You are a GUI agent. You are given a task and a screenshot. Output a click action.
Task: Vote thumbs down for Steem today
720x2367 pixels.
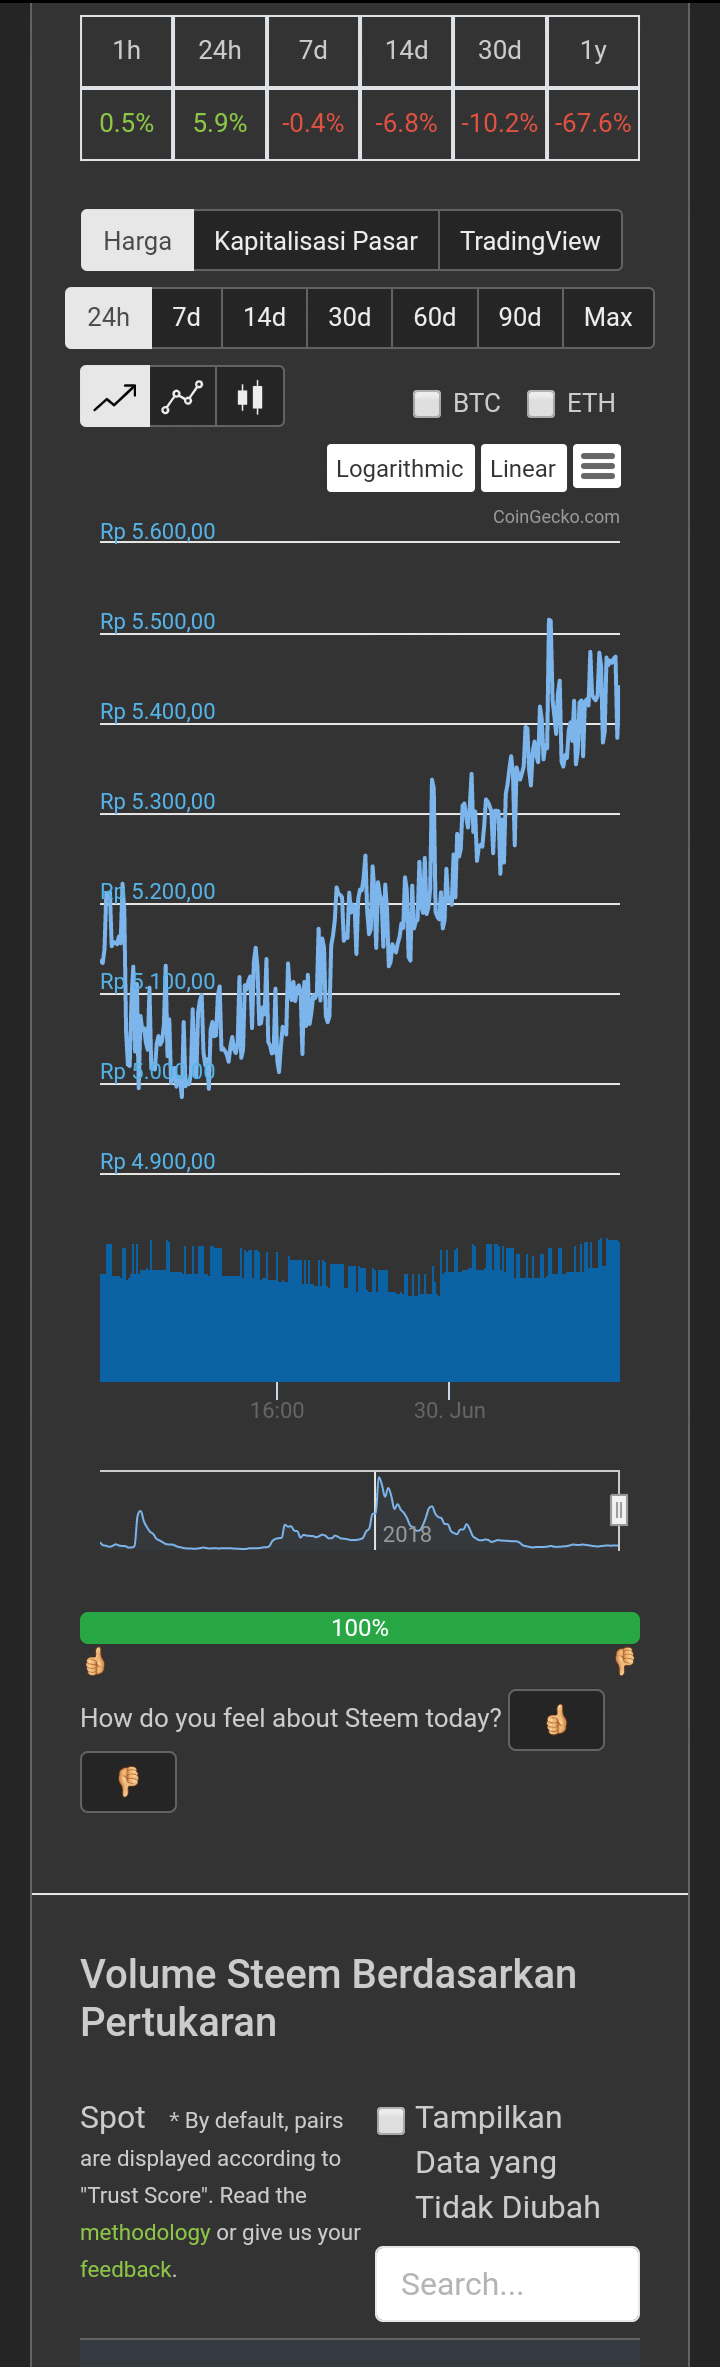pos(128,1782)
